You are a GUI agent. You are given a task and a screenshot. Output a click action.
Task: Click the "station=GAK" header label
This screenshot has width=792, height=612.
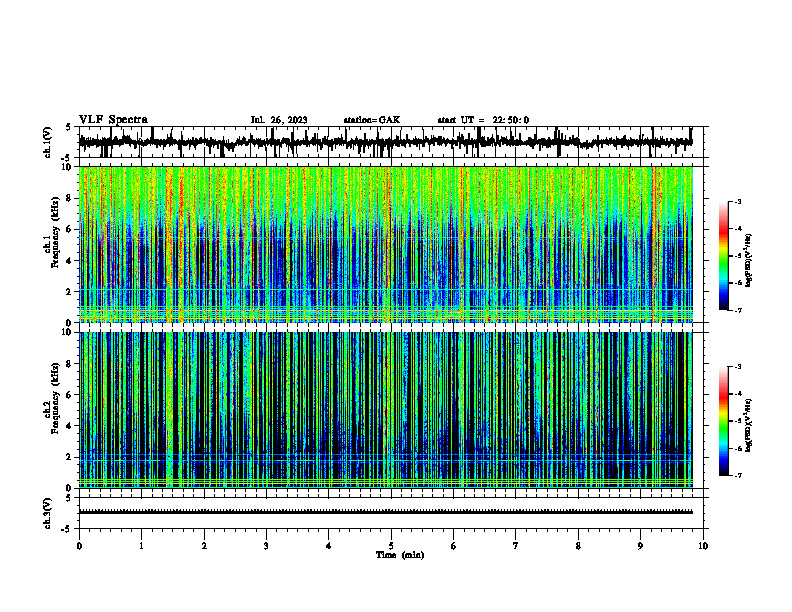372,120
